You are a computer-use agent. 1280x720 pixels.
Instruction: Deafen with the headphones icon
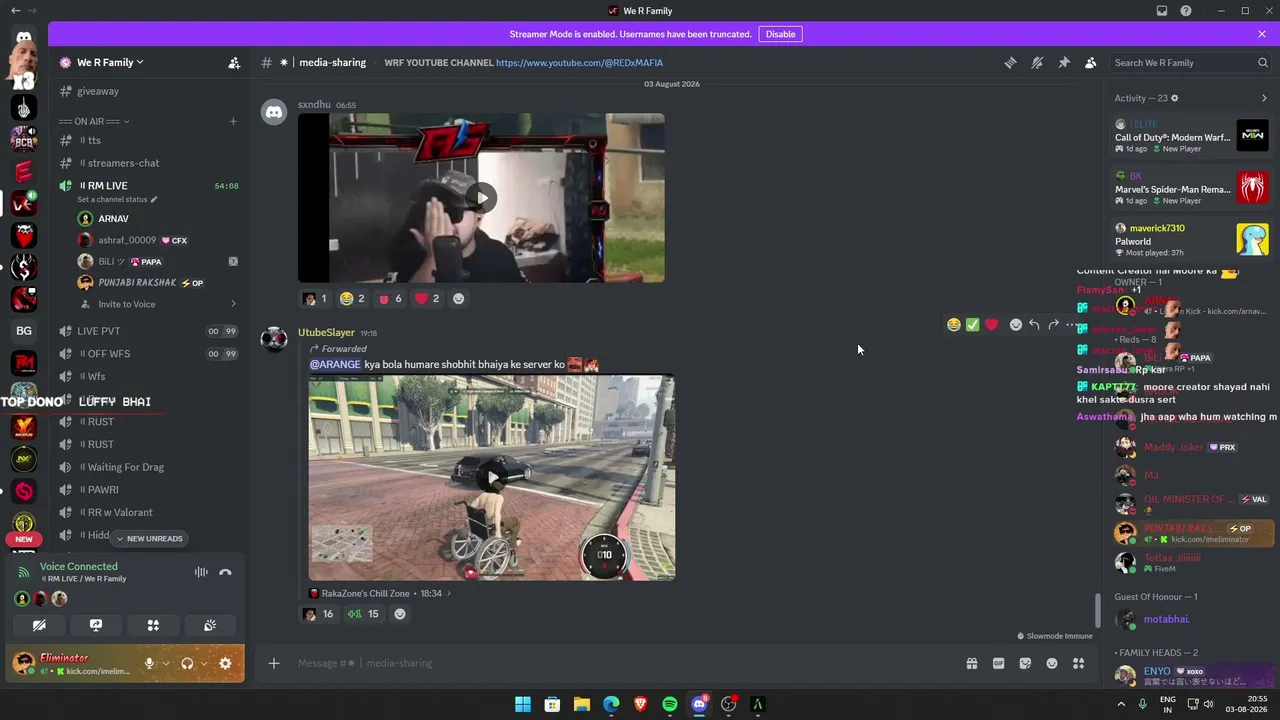tap(187, 663)
